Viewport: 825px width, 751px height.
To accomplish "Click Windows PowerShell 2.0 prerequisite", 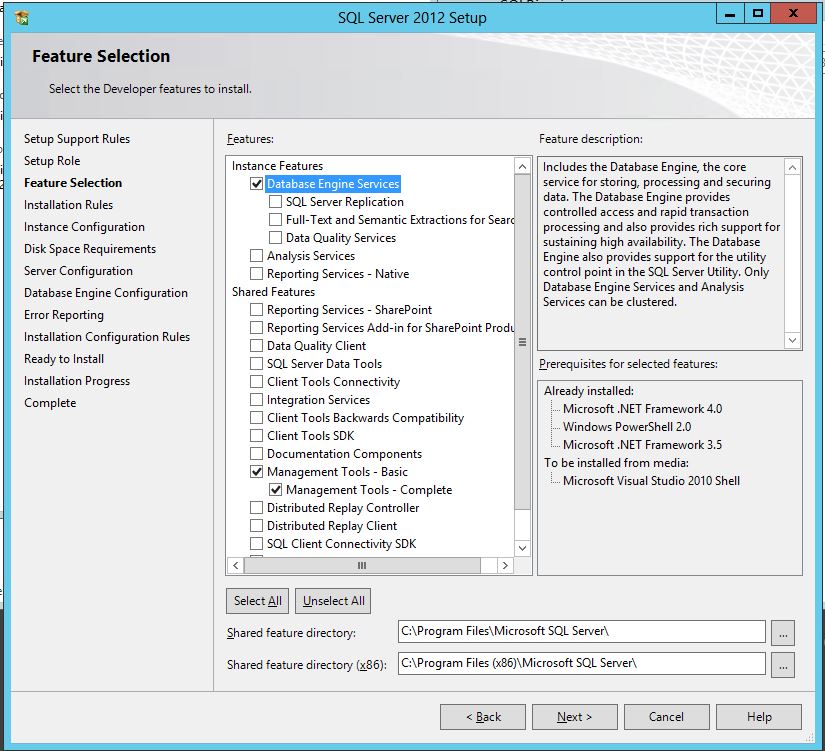I will [x=627, y=427].
